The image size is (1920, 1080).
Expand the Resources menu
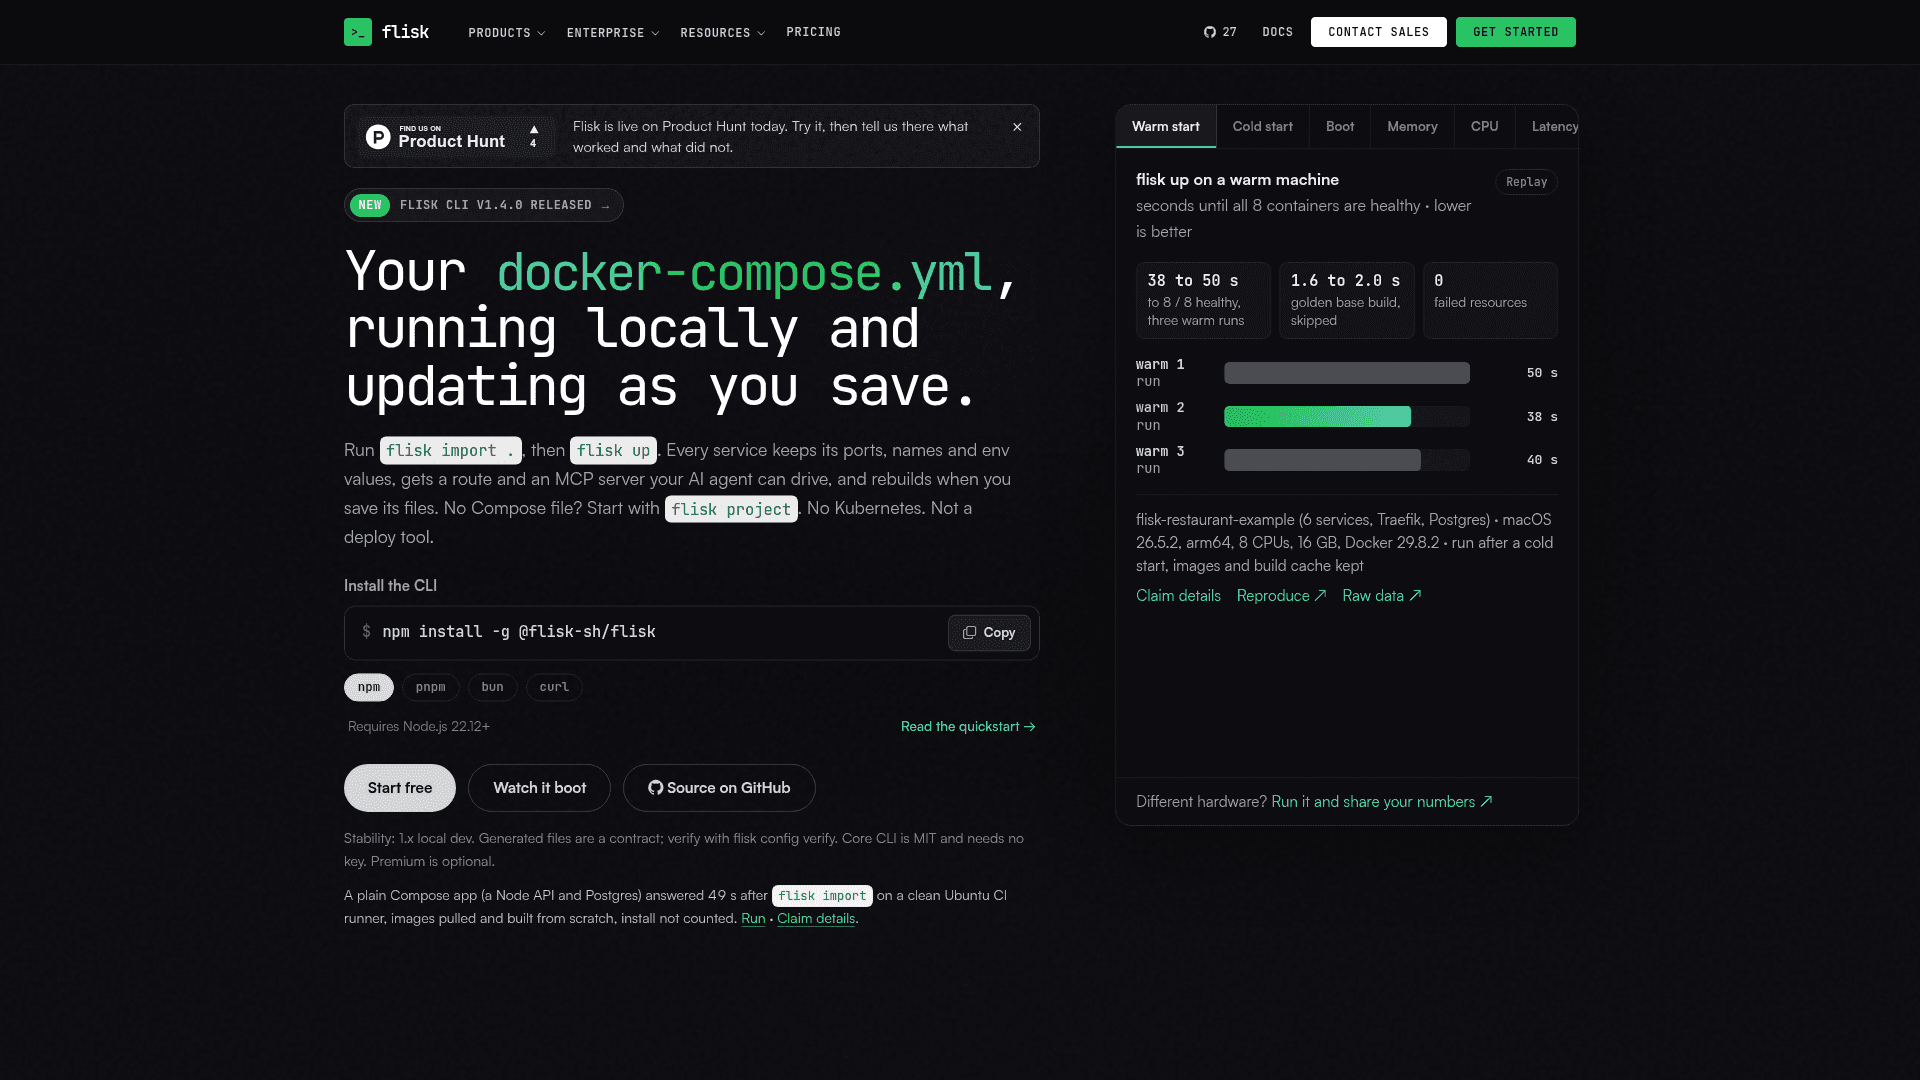point(723,33)
